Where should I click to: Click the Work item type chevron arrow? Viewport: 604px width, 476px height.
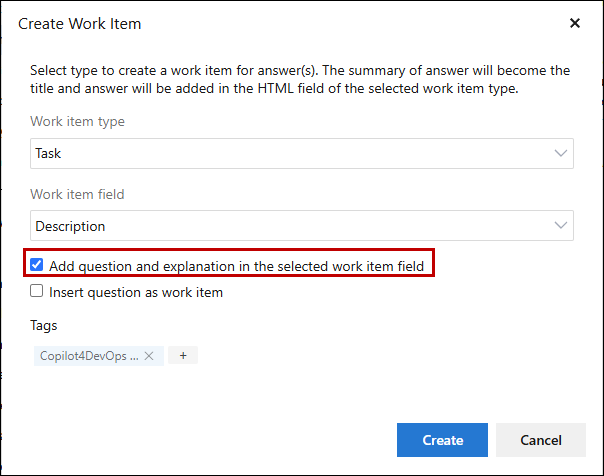pyautogui.click(x=560, y=154)
